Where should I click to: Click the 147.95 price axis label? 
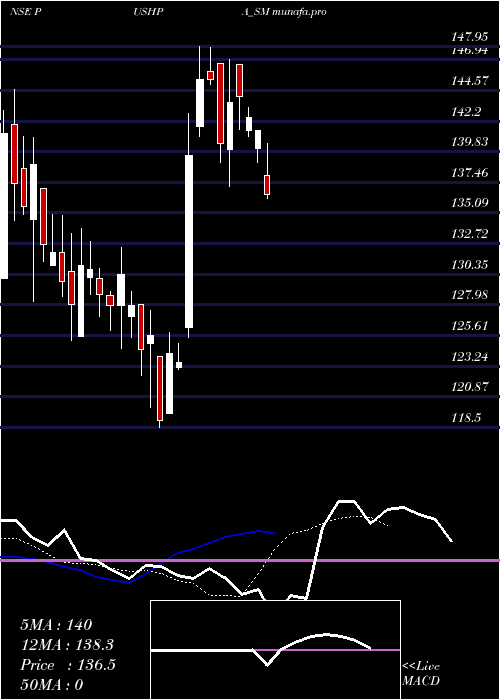coord(469,36)
